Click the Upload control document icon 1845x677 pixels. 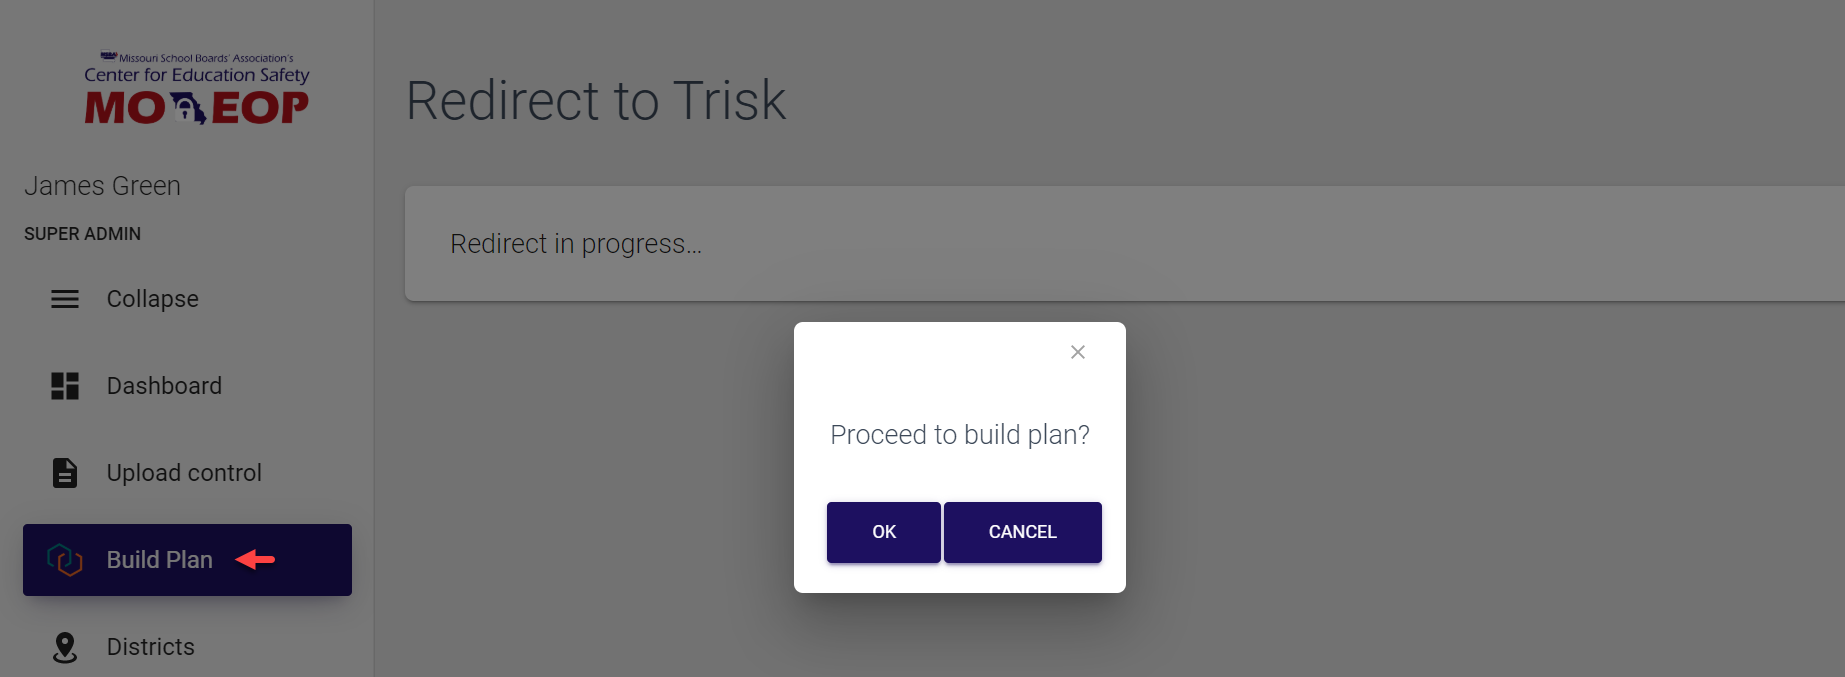click(x=65, y=473)
